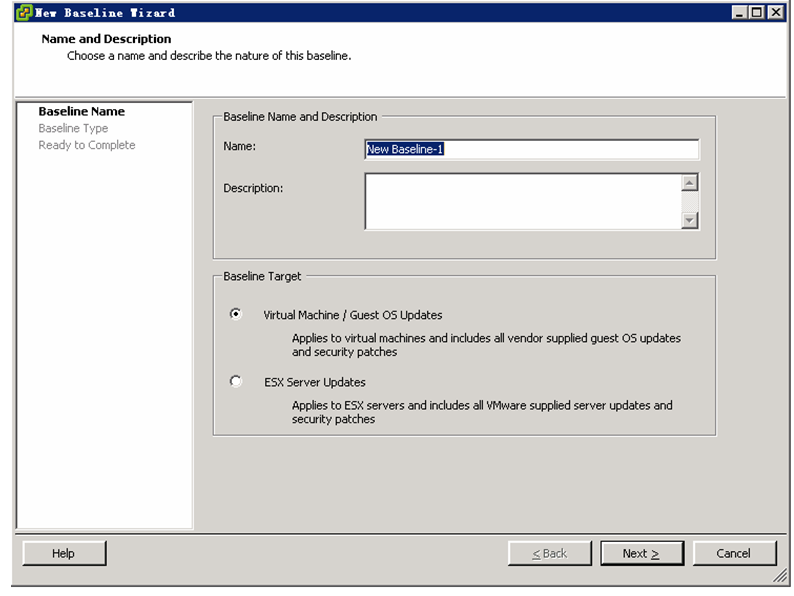The width and height of the screenshot is (794, 596).
Task: Click Description scrollbar up arrow
Action: tap(689, 182)
